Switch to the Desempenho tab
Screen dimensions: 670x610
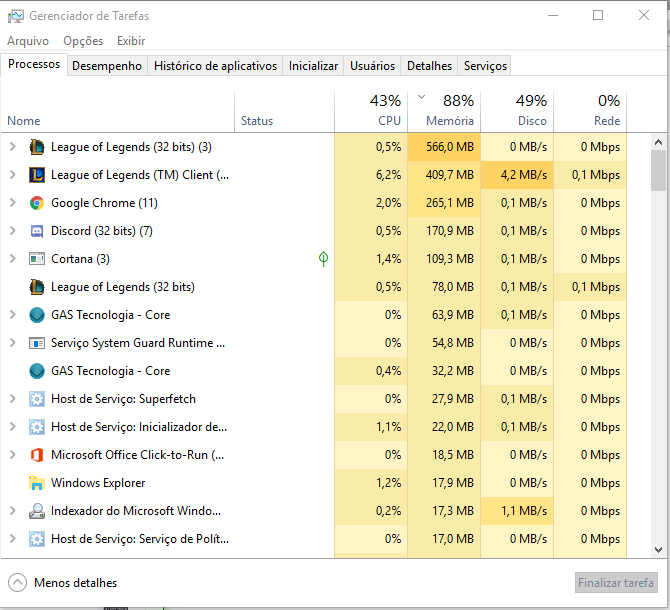point(107,66)
